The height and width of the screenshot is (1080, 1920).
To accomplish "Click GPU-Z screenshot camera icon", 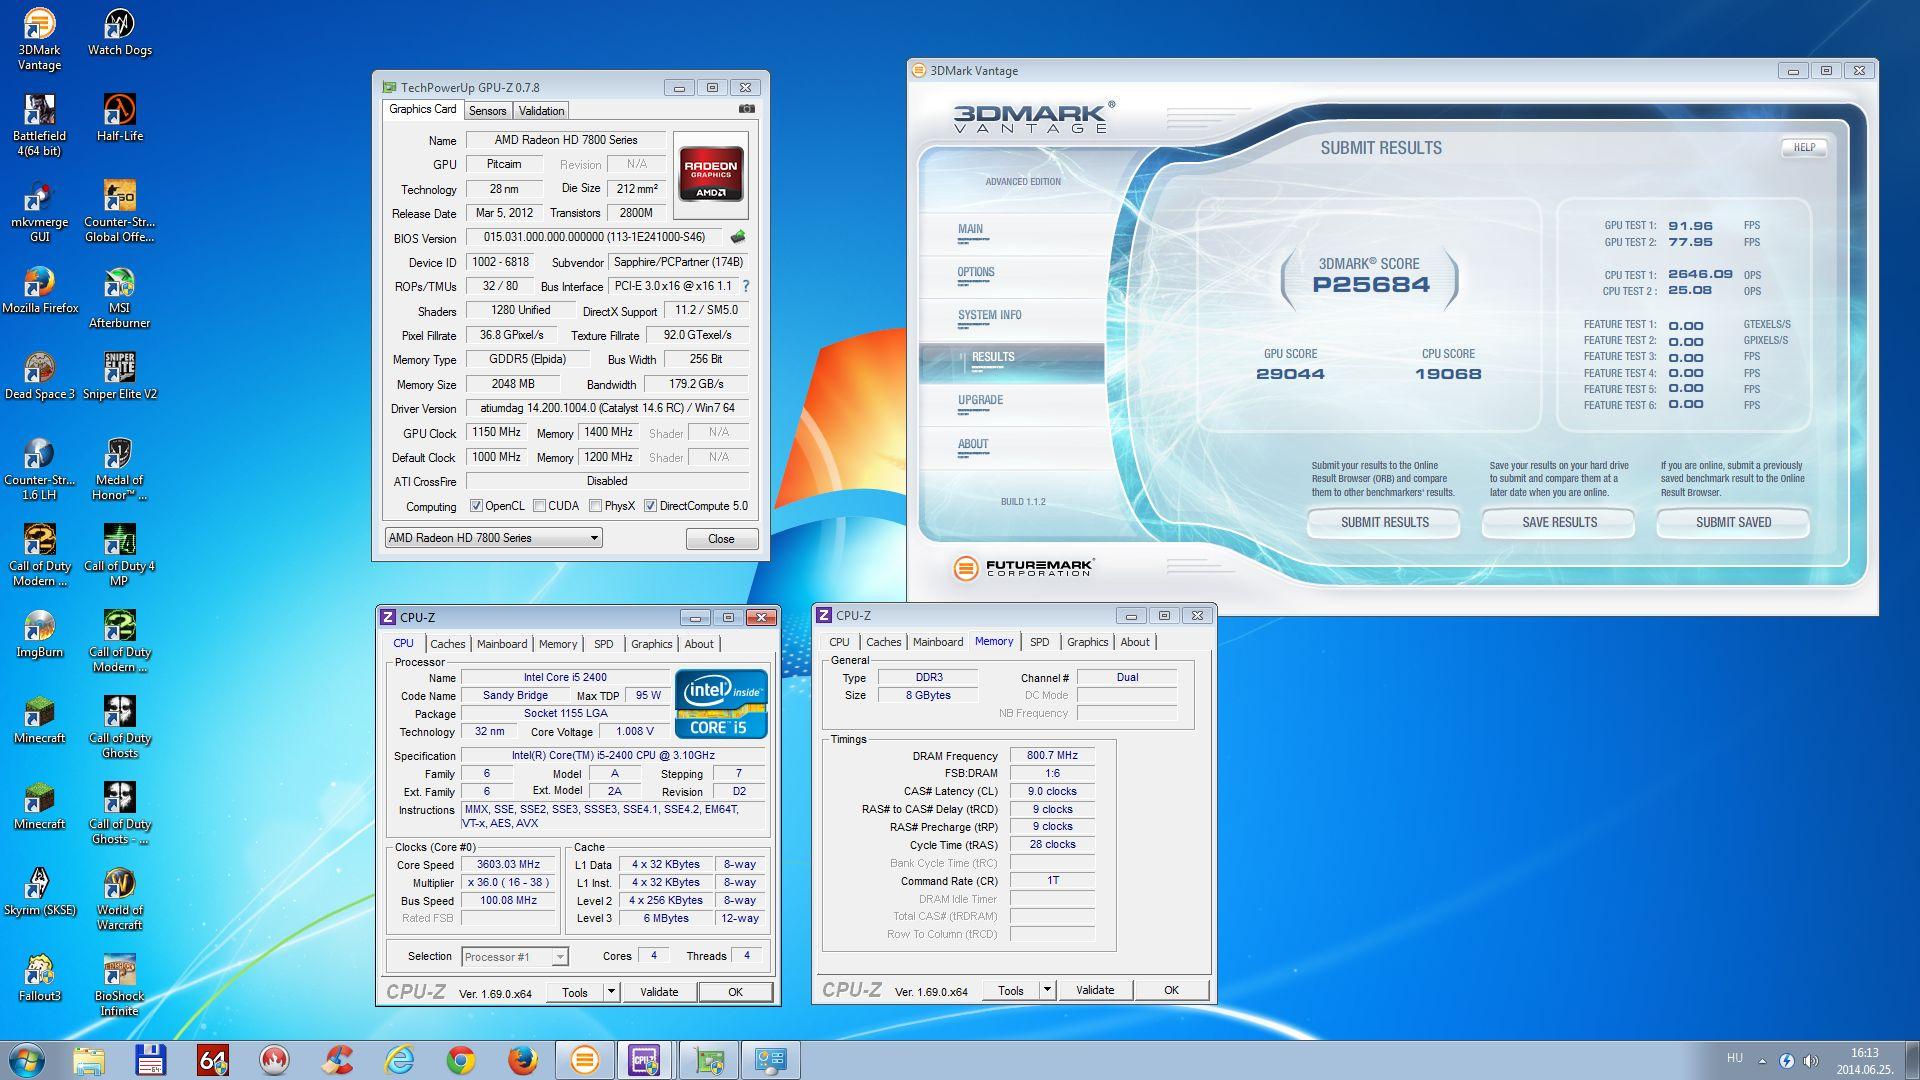I will (x=746, y=109).
